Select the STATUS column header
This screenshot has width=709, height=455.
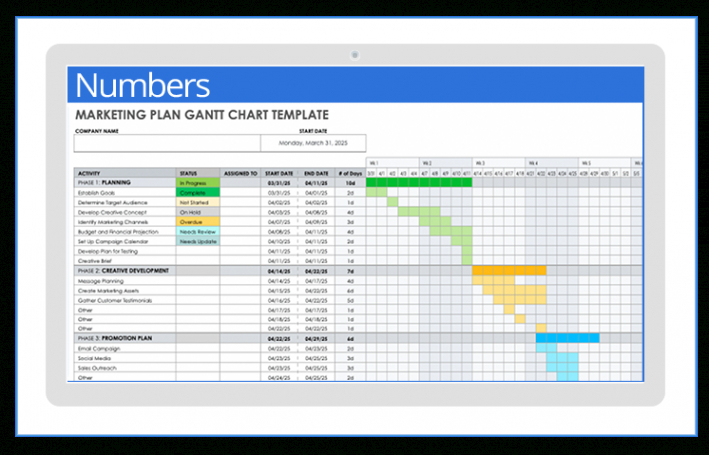pyautogui.click(x=199, y=173)
